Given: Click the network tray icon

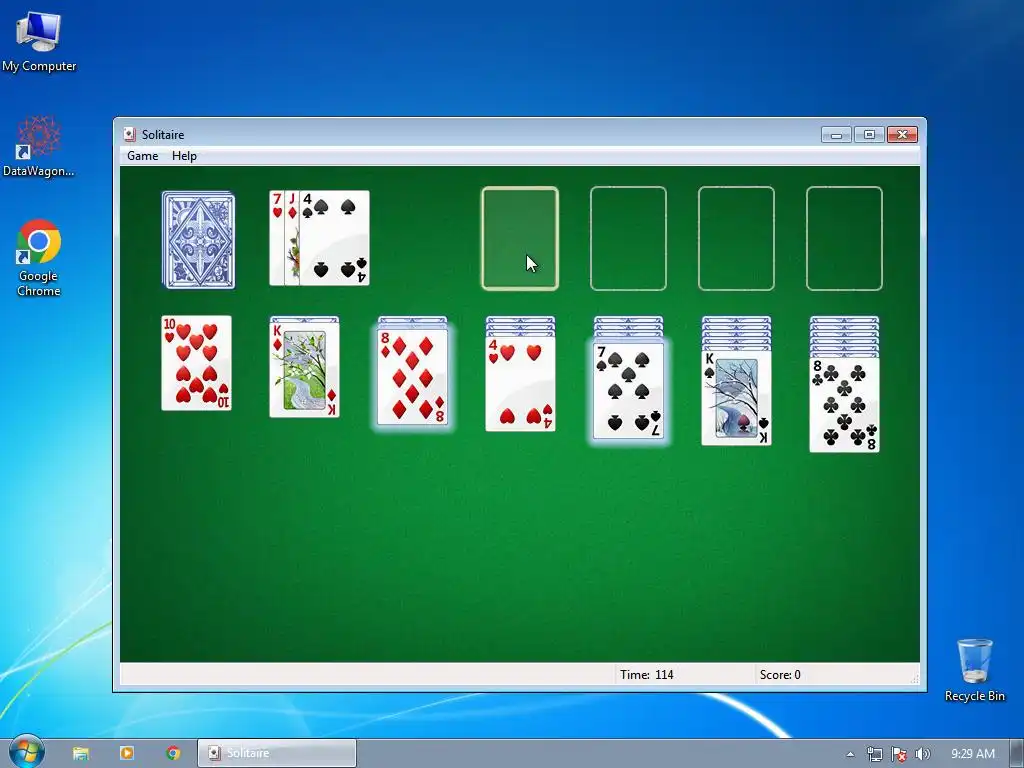Looking at the screenshot, I should [874, 754].
